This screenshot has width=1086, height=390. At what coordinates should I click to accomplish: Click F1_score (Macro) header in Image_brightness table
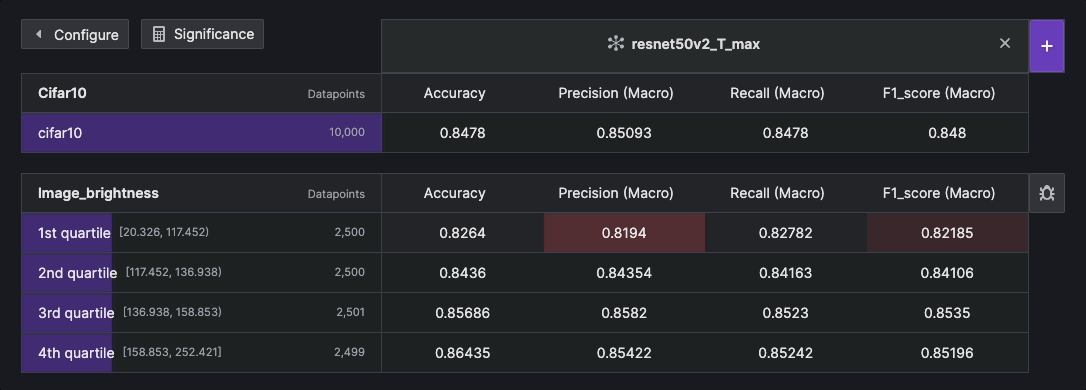coord(938,193)
